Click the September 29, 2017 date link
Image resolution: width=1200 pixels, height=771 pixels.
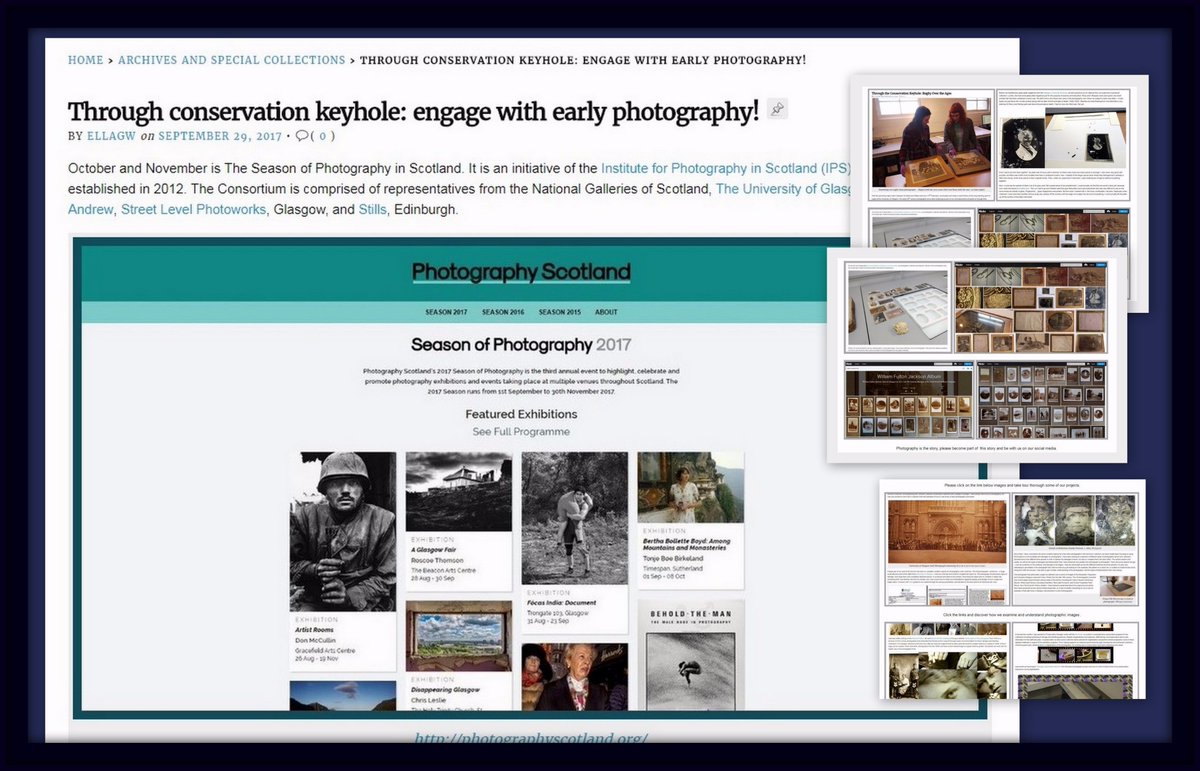[220, 136]
